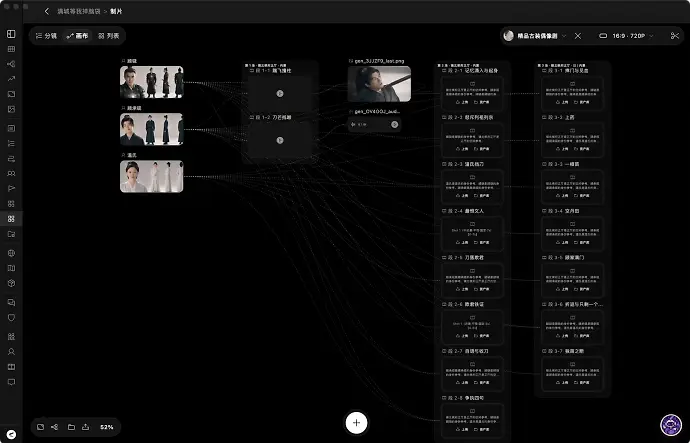This screenshot has height=443, width=690.
Task: Select the 段 3-6 segment title
Action: [573, 304]
